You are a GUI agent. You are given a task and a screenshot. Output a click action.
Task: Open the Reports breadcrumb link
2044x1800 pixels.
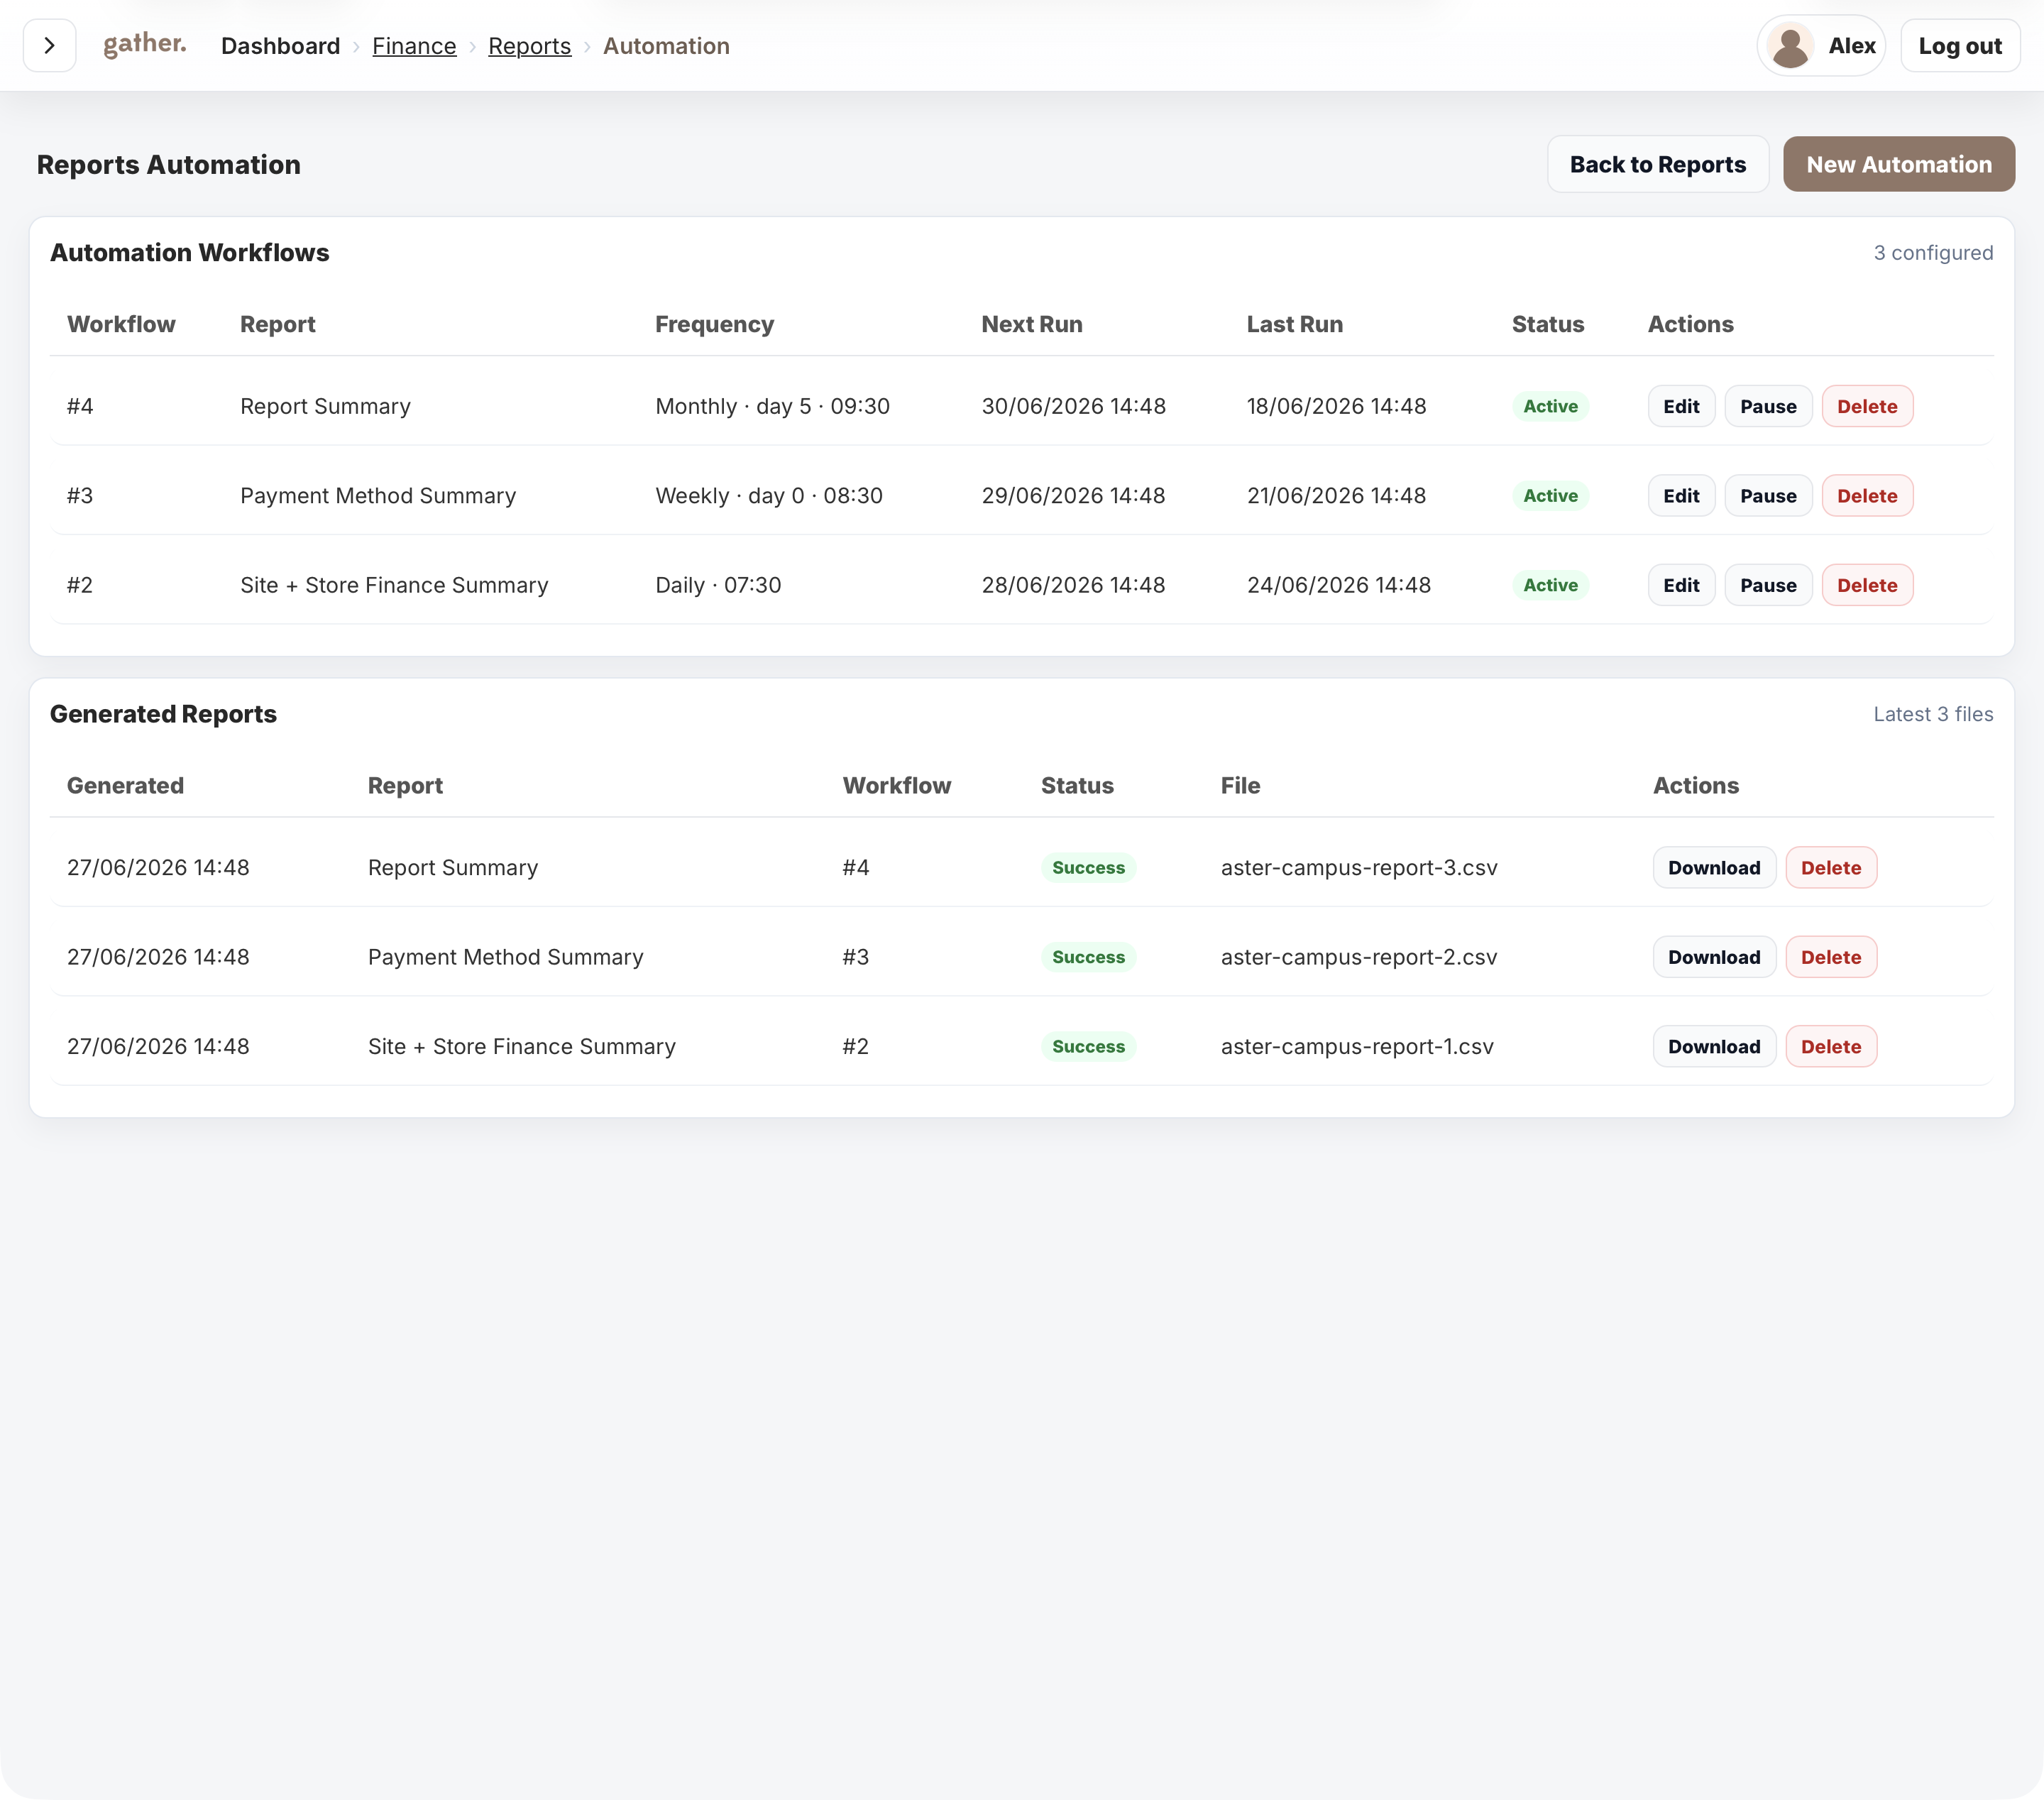point(529,46)
